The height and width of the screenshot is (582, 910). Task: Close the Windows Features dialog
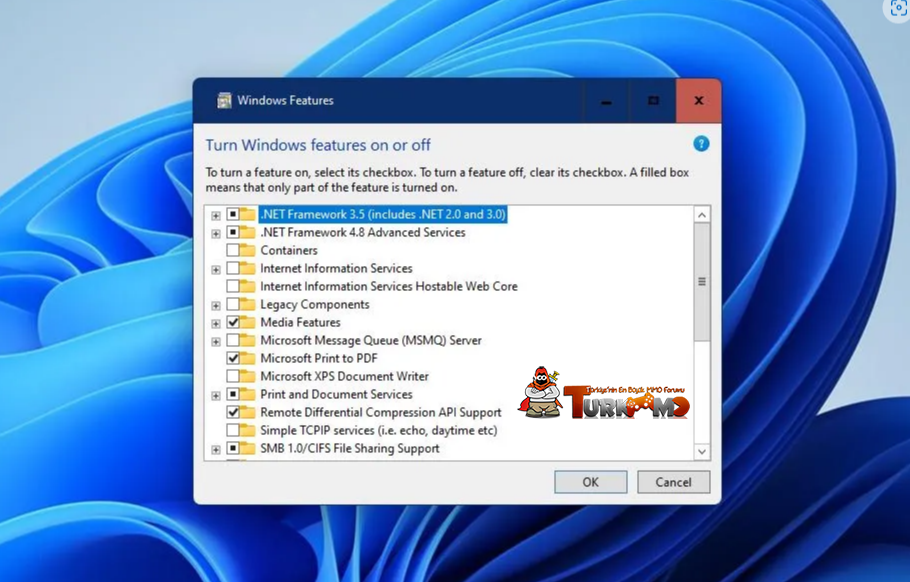point(699,101)
